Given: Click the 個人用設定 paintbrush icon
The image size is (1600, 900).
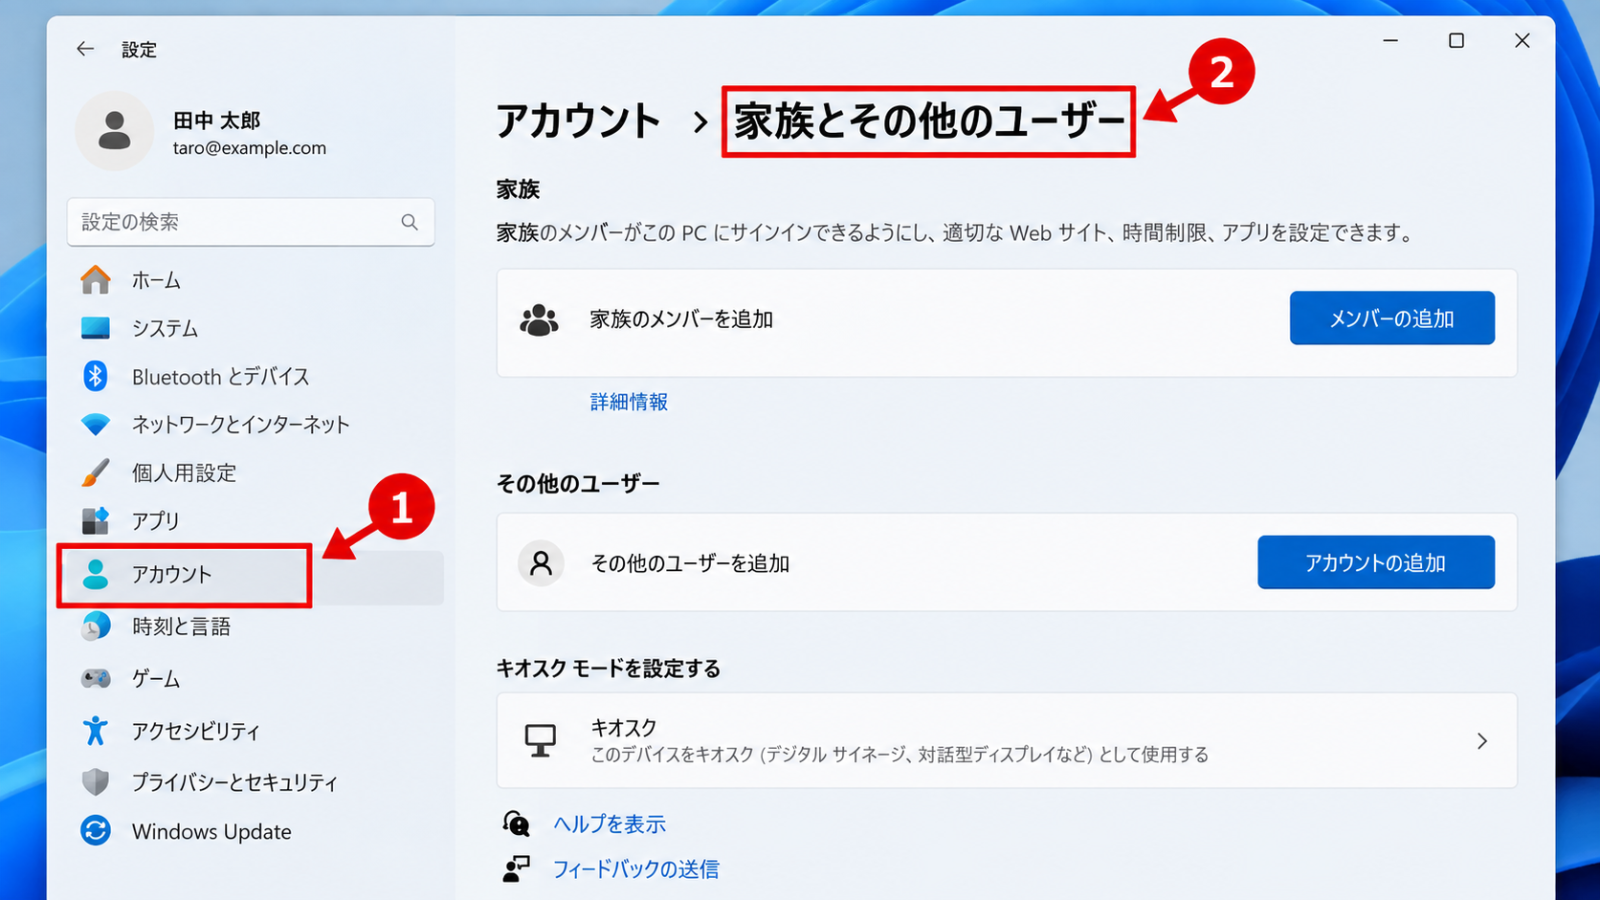Looking at the screenshot, I should 96,472.
